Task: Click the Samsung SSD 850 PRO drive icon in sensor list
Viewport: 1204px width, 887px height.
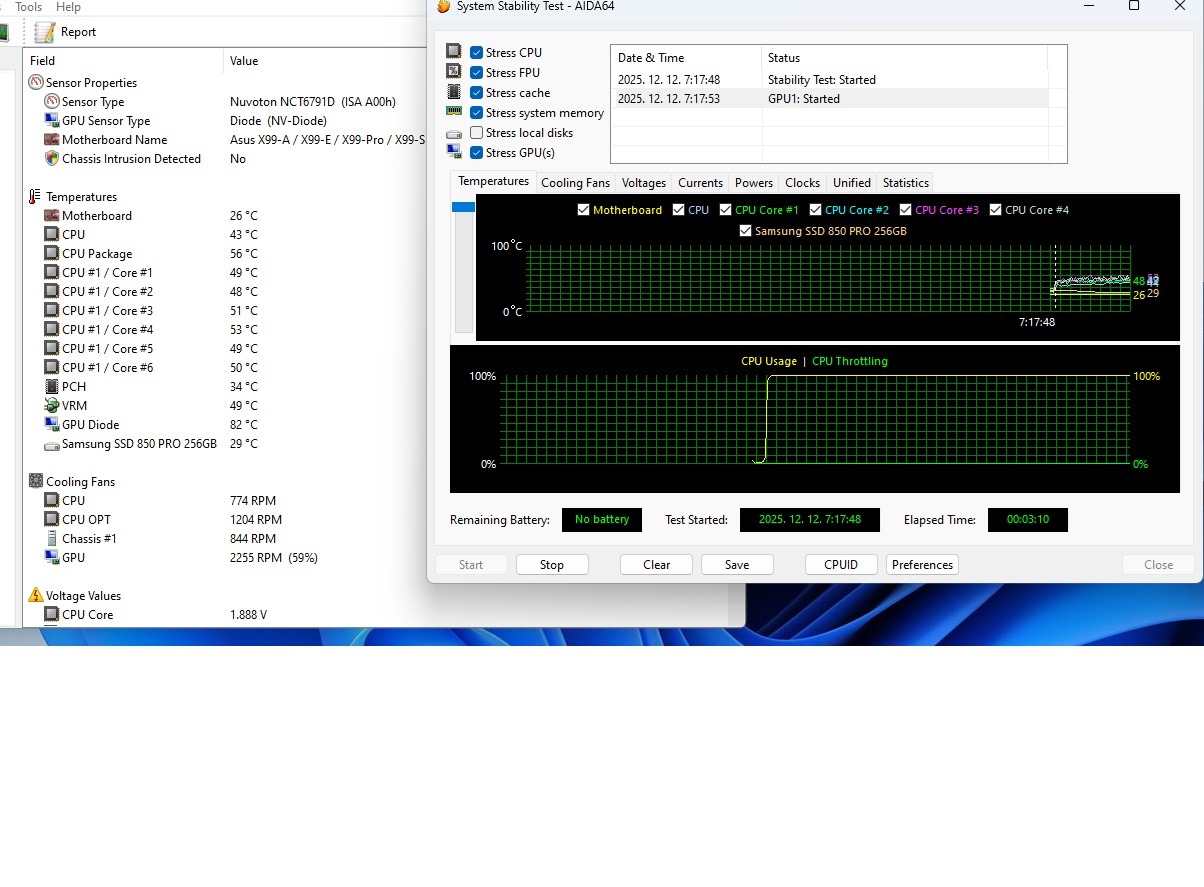Action: pyautogui.click(x=52, y=444)
